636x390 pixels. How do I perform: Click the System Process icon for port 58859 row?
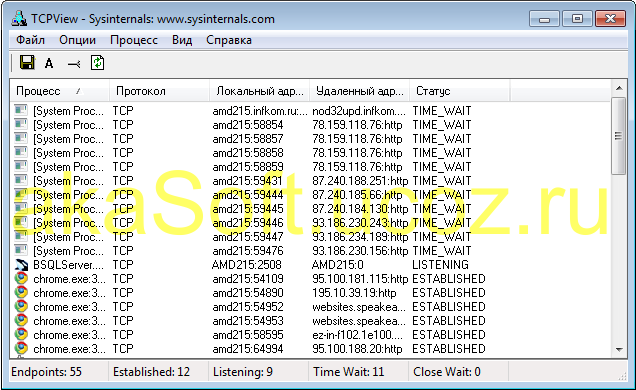21,167
